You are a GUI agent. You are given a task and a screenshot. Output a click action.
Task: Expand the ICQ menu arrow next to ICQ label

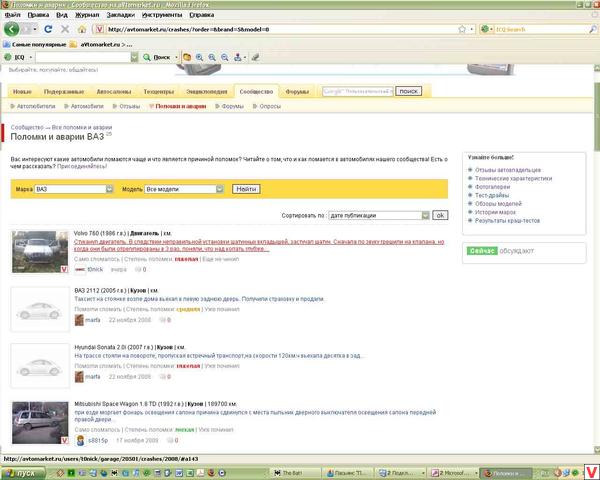click(x=31, y=57)
